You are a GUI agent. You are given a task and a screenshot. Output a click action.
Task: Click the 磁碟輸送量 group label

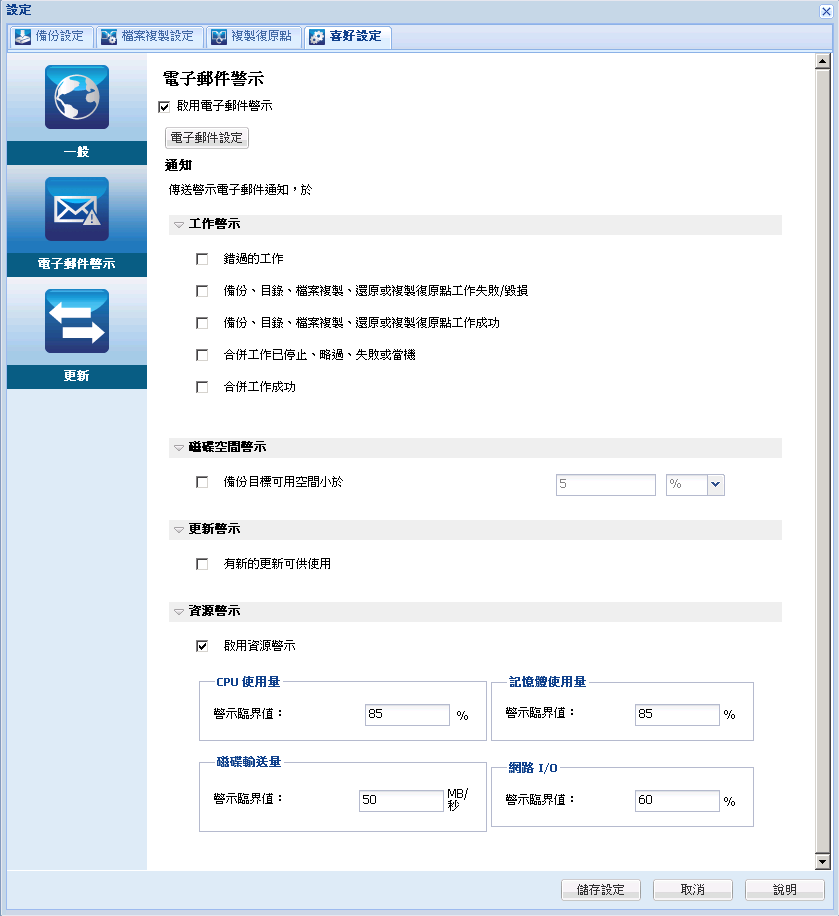tap(249, 762)
